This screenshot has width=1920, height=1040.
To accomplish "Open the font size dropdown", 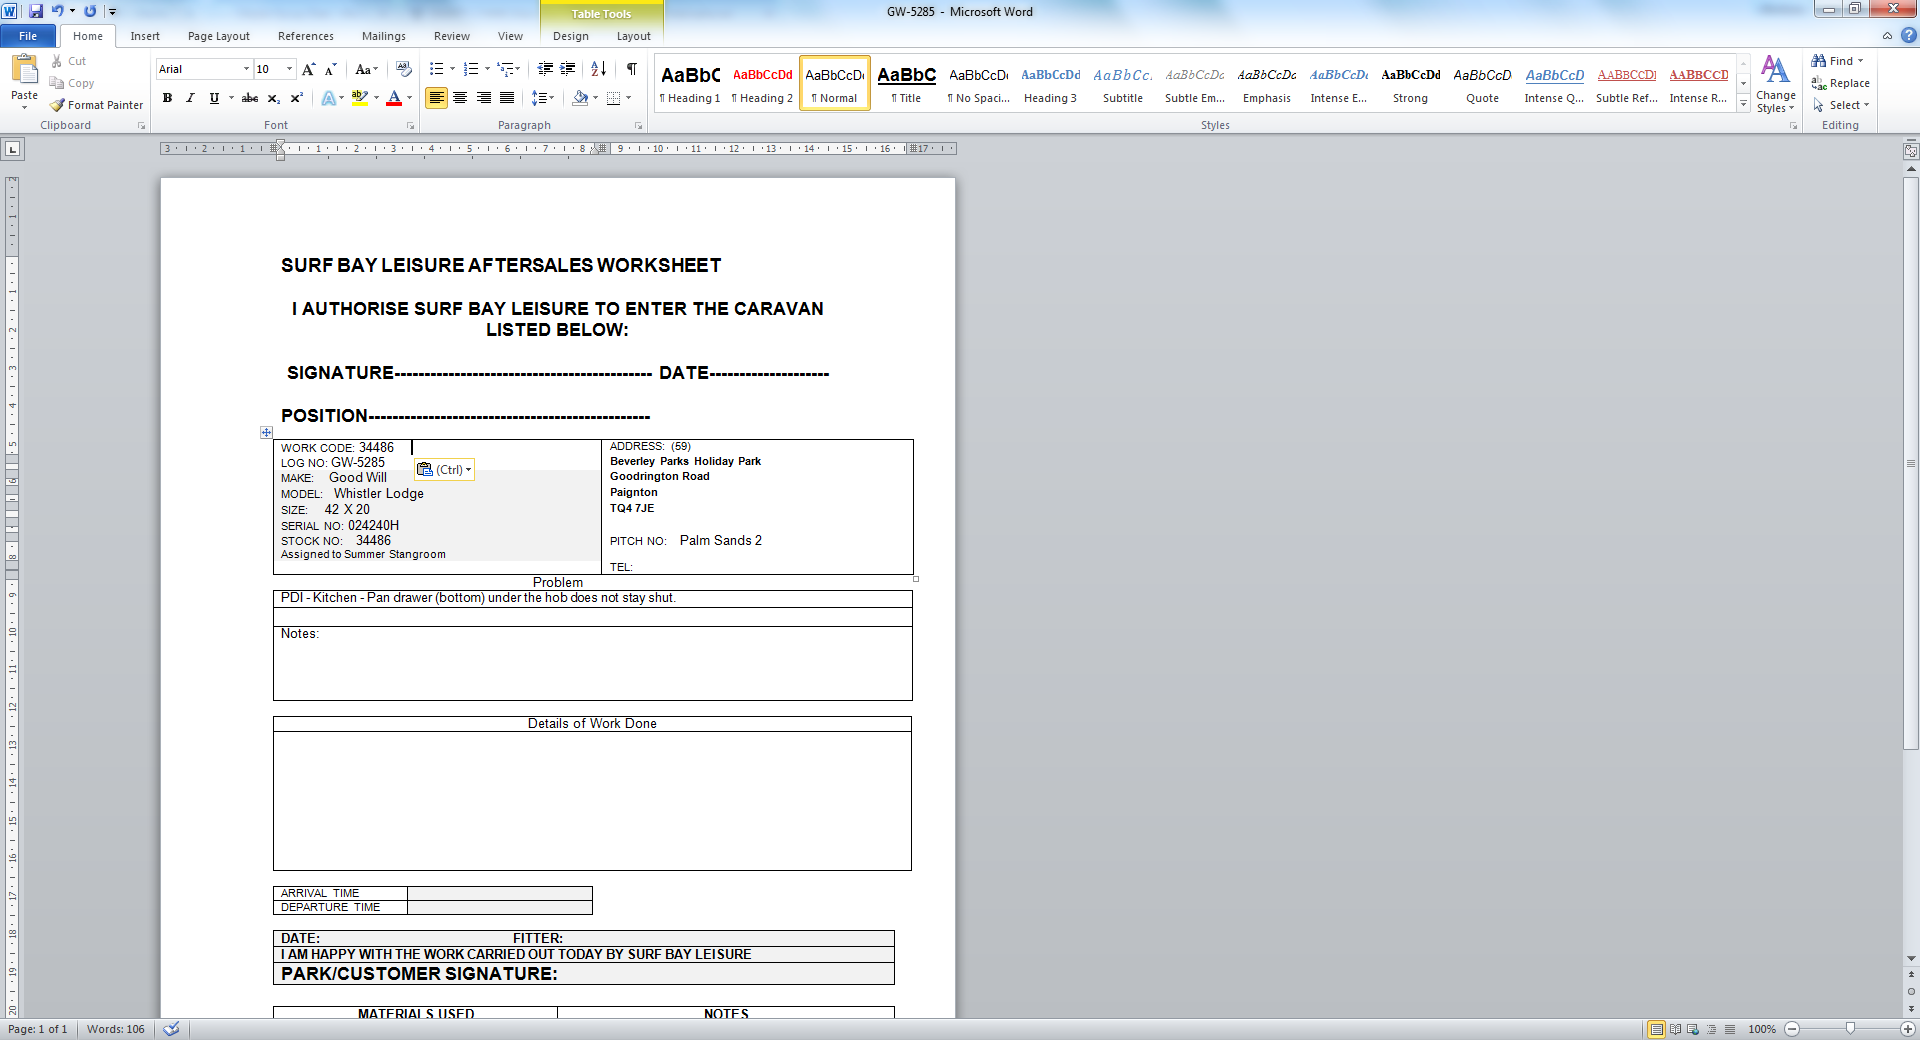I will (290, 69).
